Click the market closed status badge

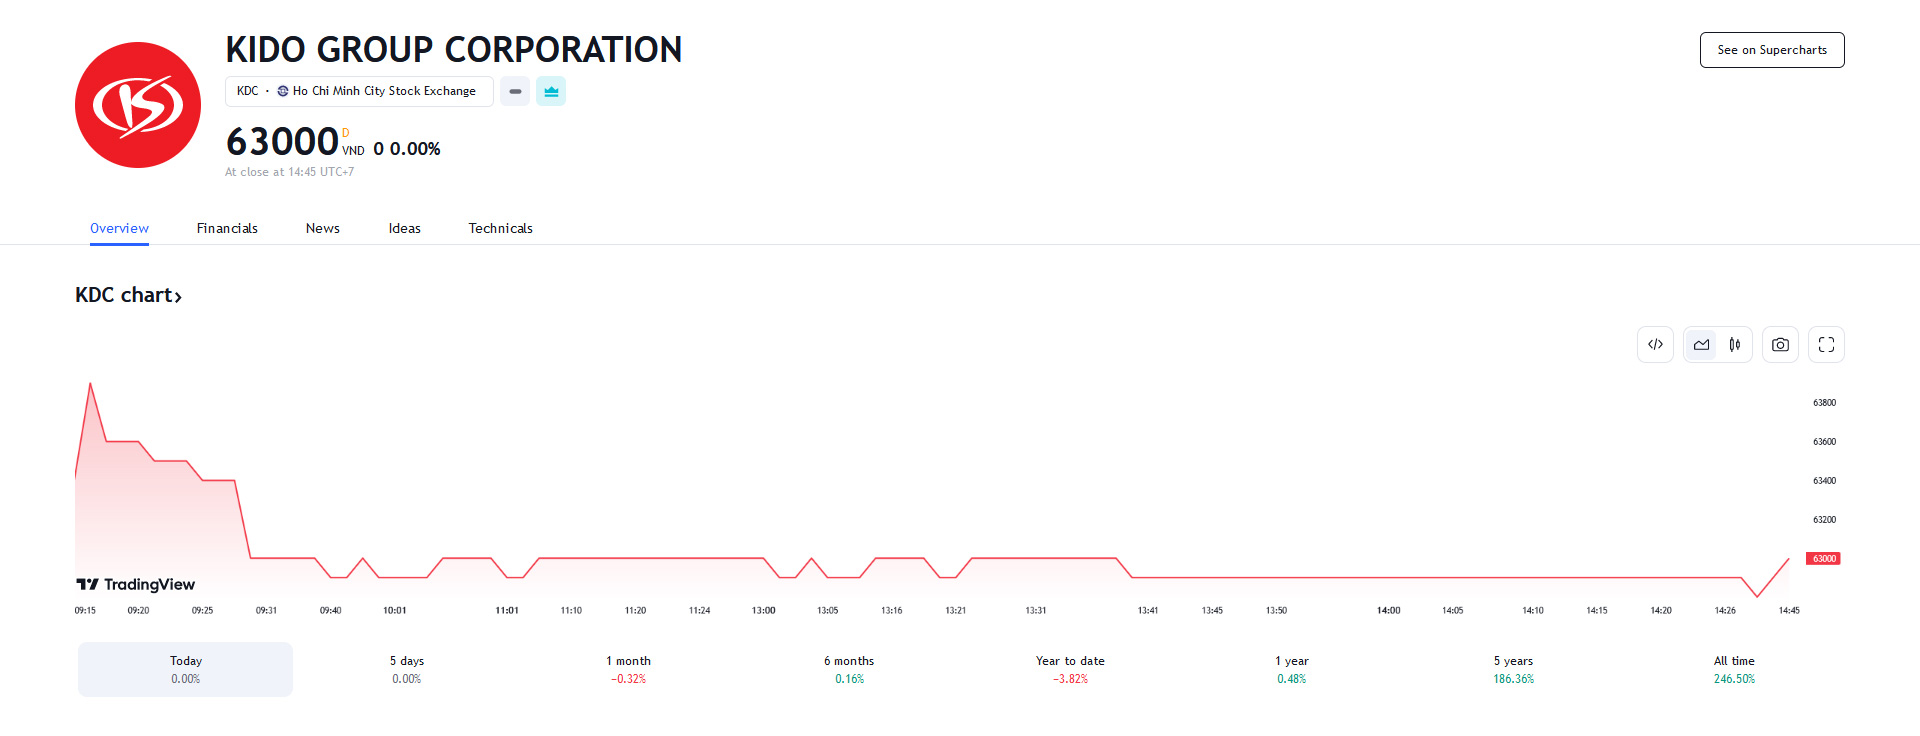tap(515, 91)
